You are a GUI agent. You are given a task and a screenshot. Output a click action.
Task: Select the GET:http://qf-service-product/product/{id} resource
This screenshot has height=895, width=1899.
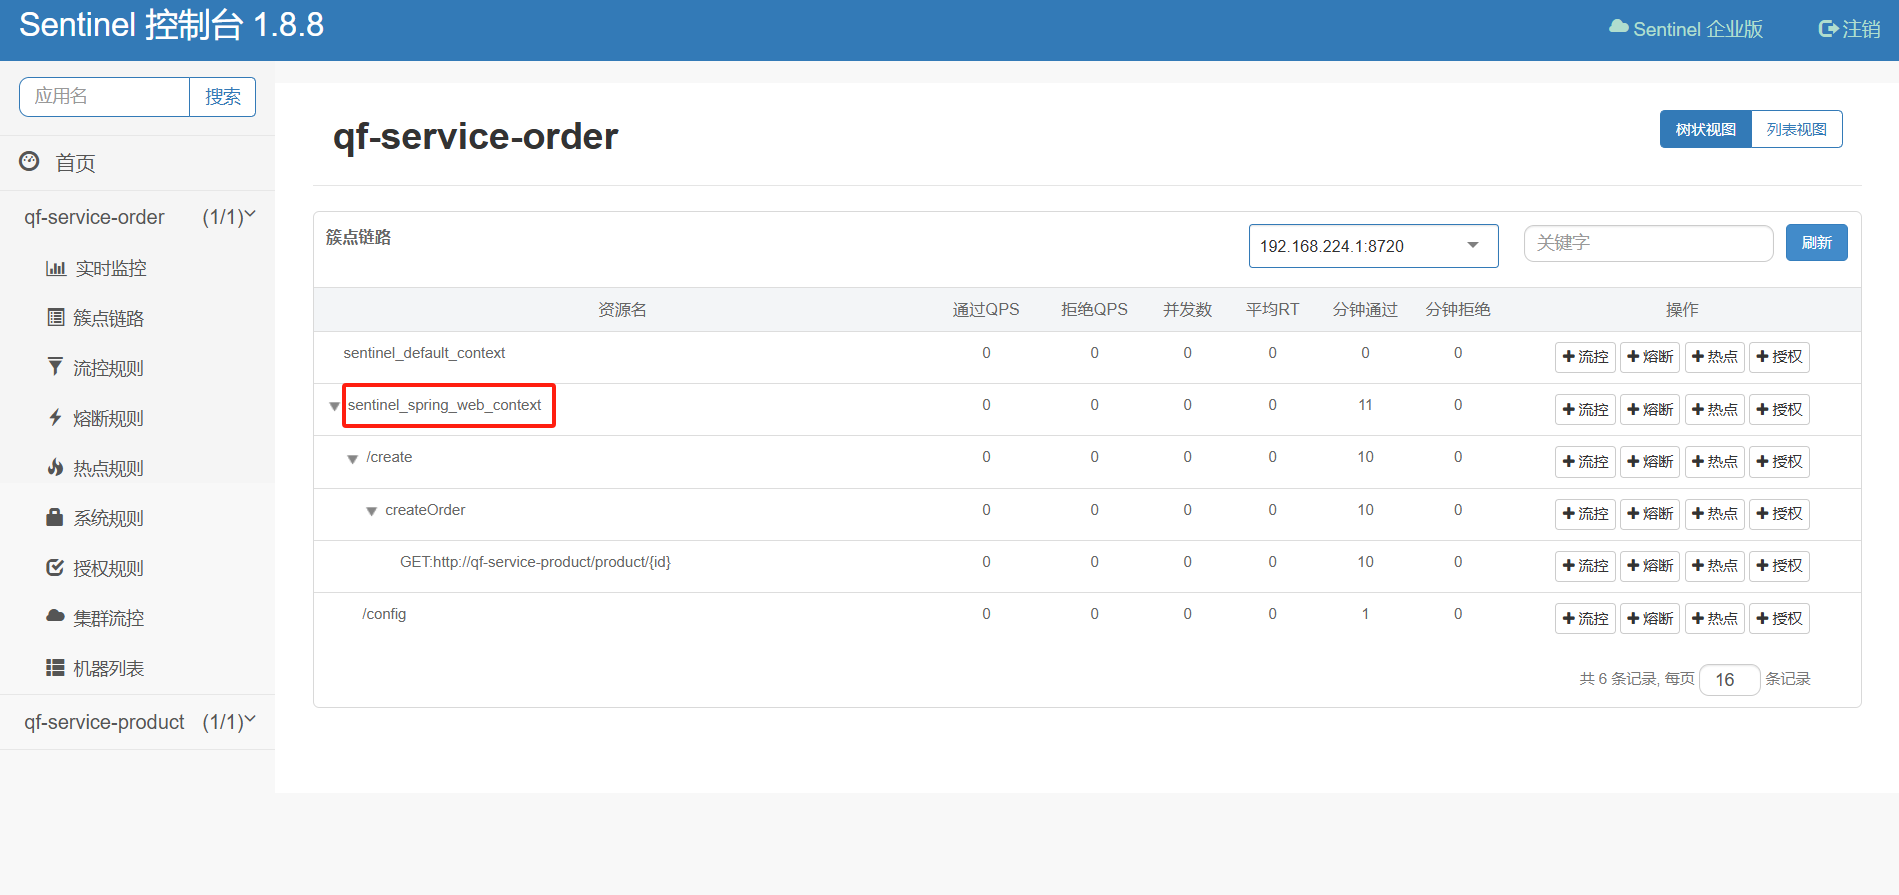[535, 562]
